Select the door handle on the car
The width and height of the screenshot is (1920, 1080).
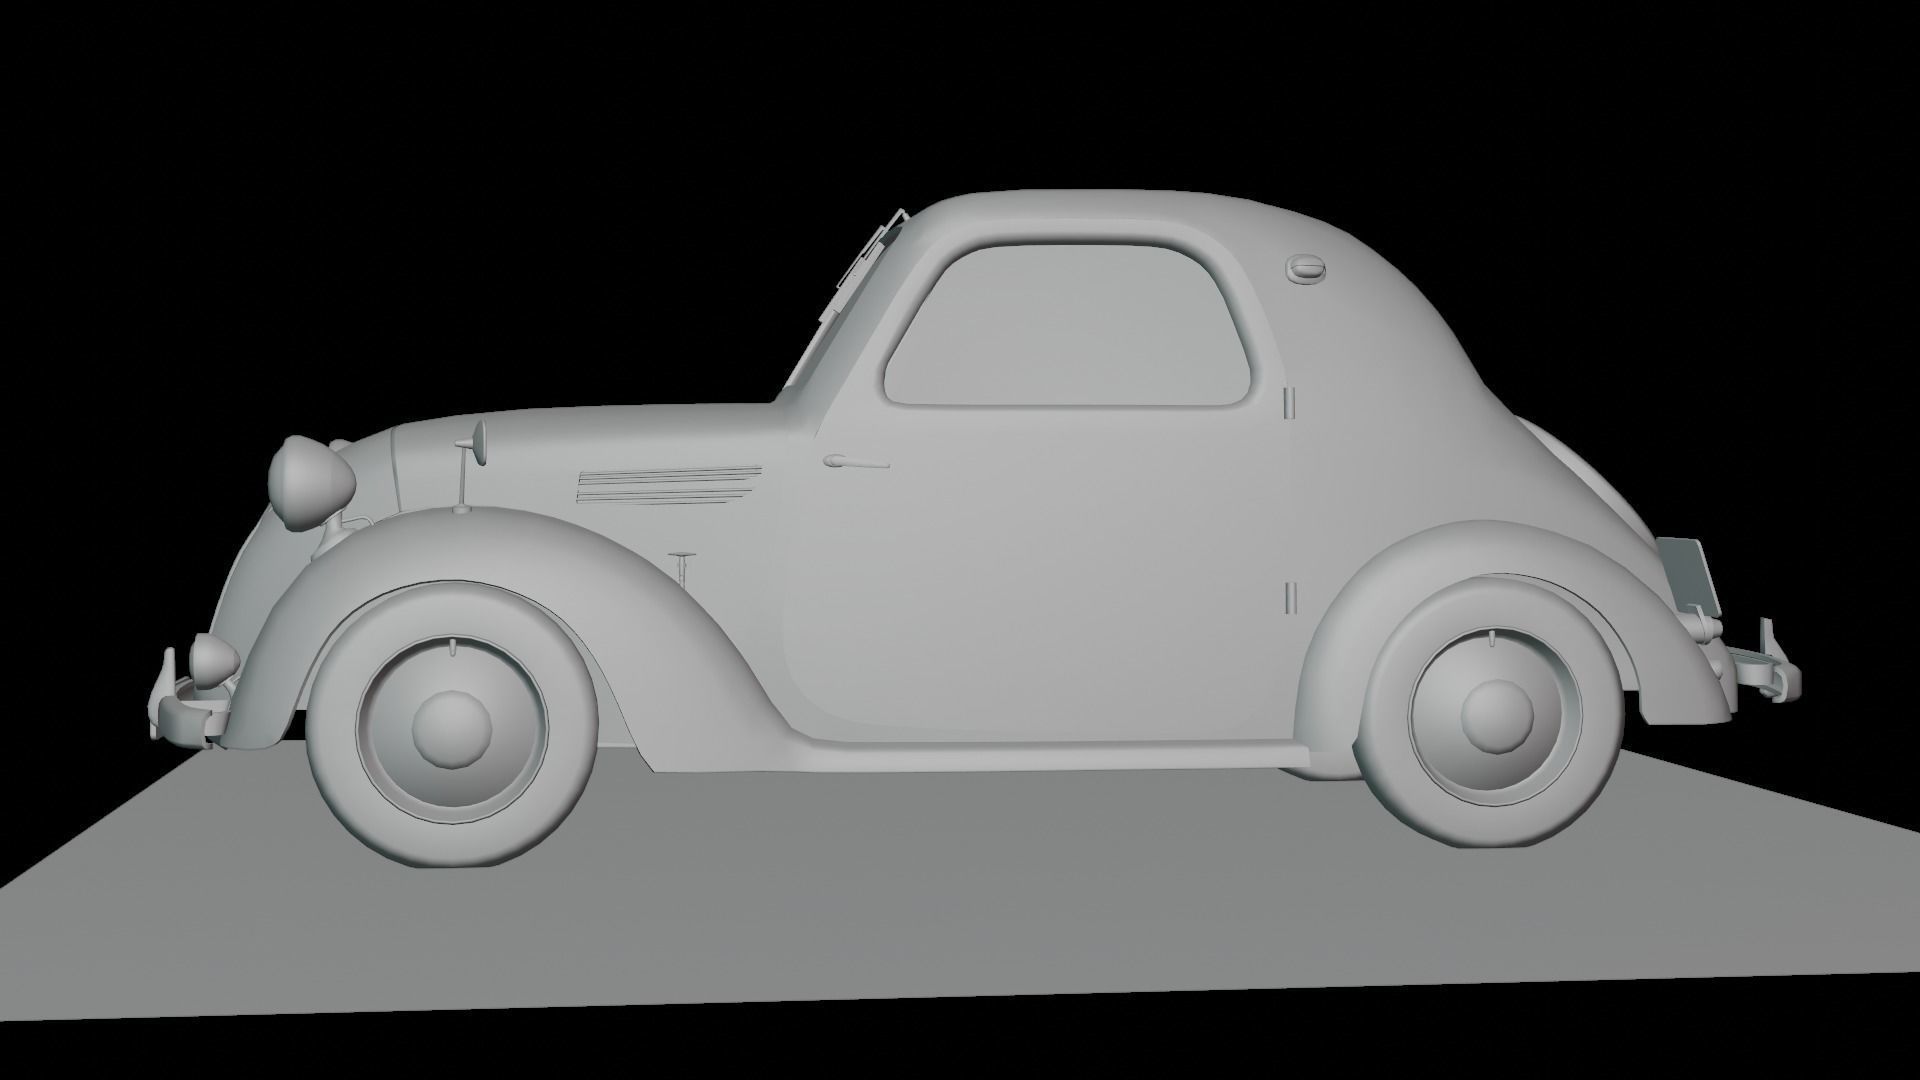[x=856, y=461]
